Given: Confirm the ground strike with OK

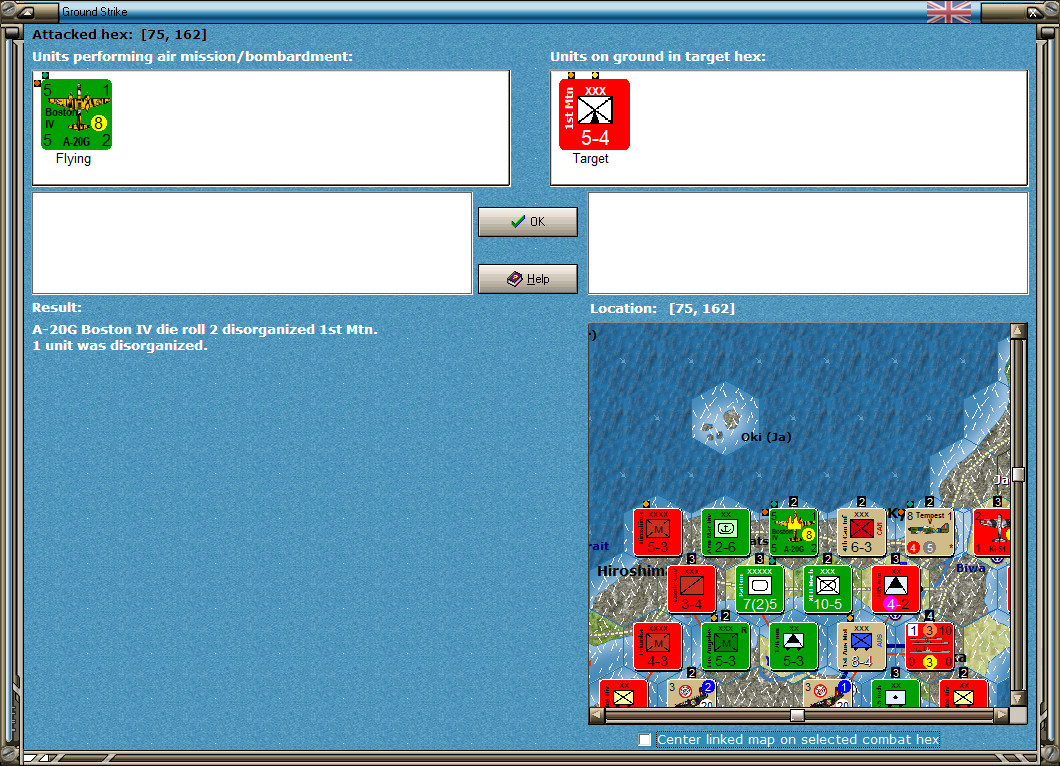Looking at the screenshot, I should click(528, 222).
